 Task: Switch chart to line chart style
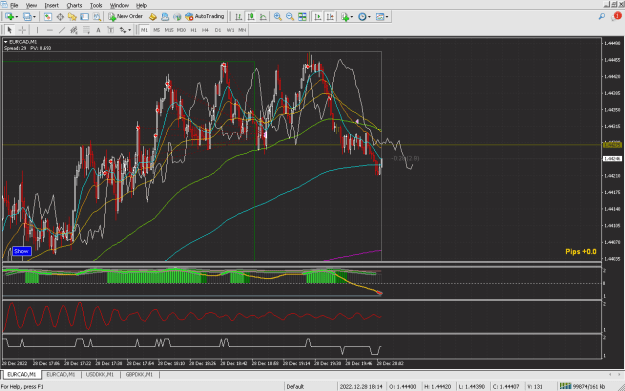tap(263, 17)
